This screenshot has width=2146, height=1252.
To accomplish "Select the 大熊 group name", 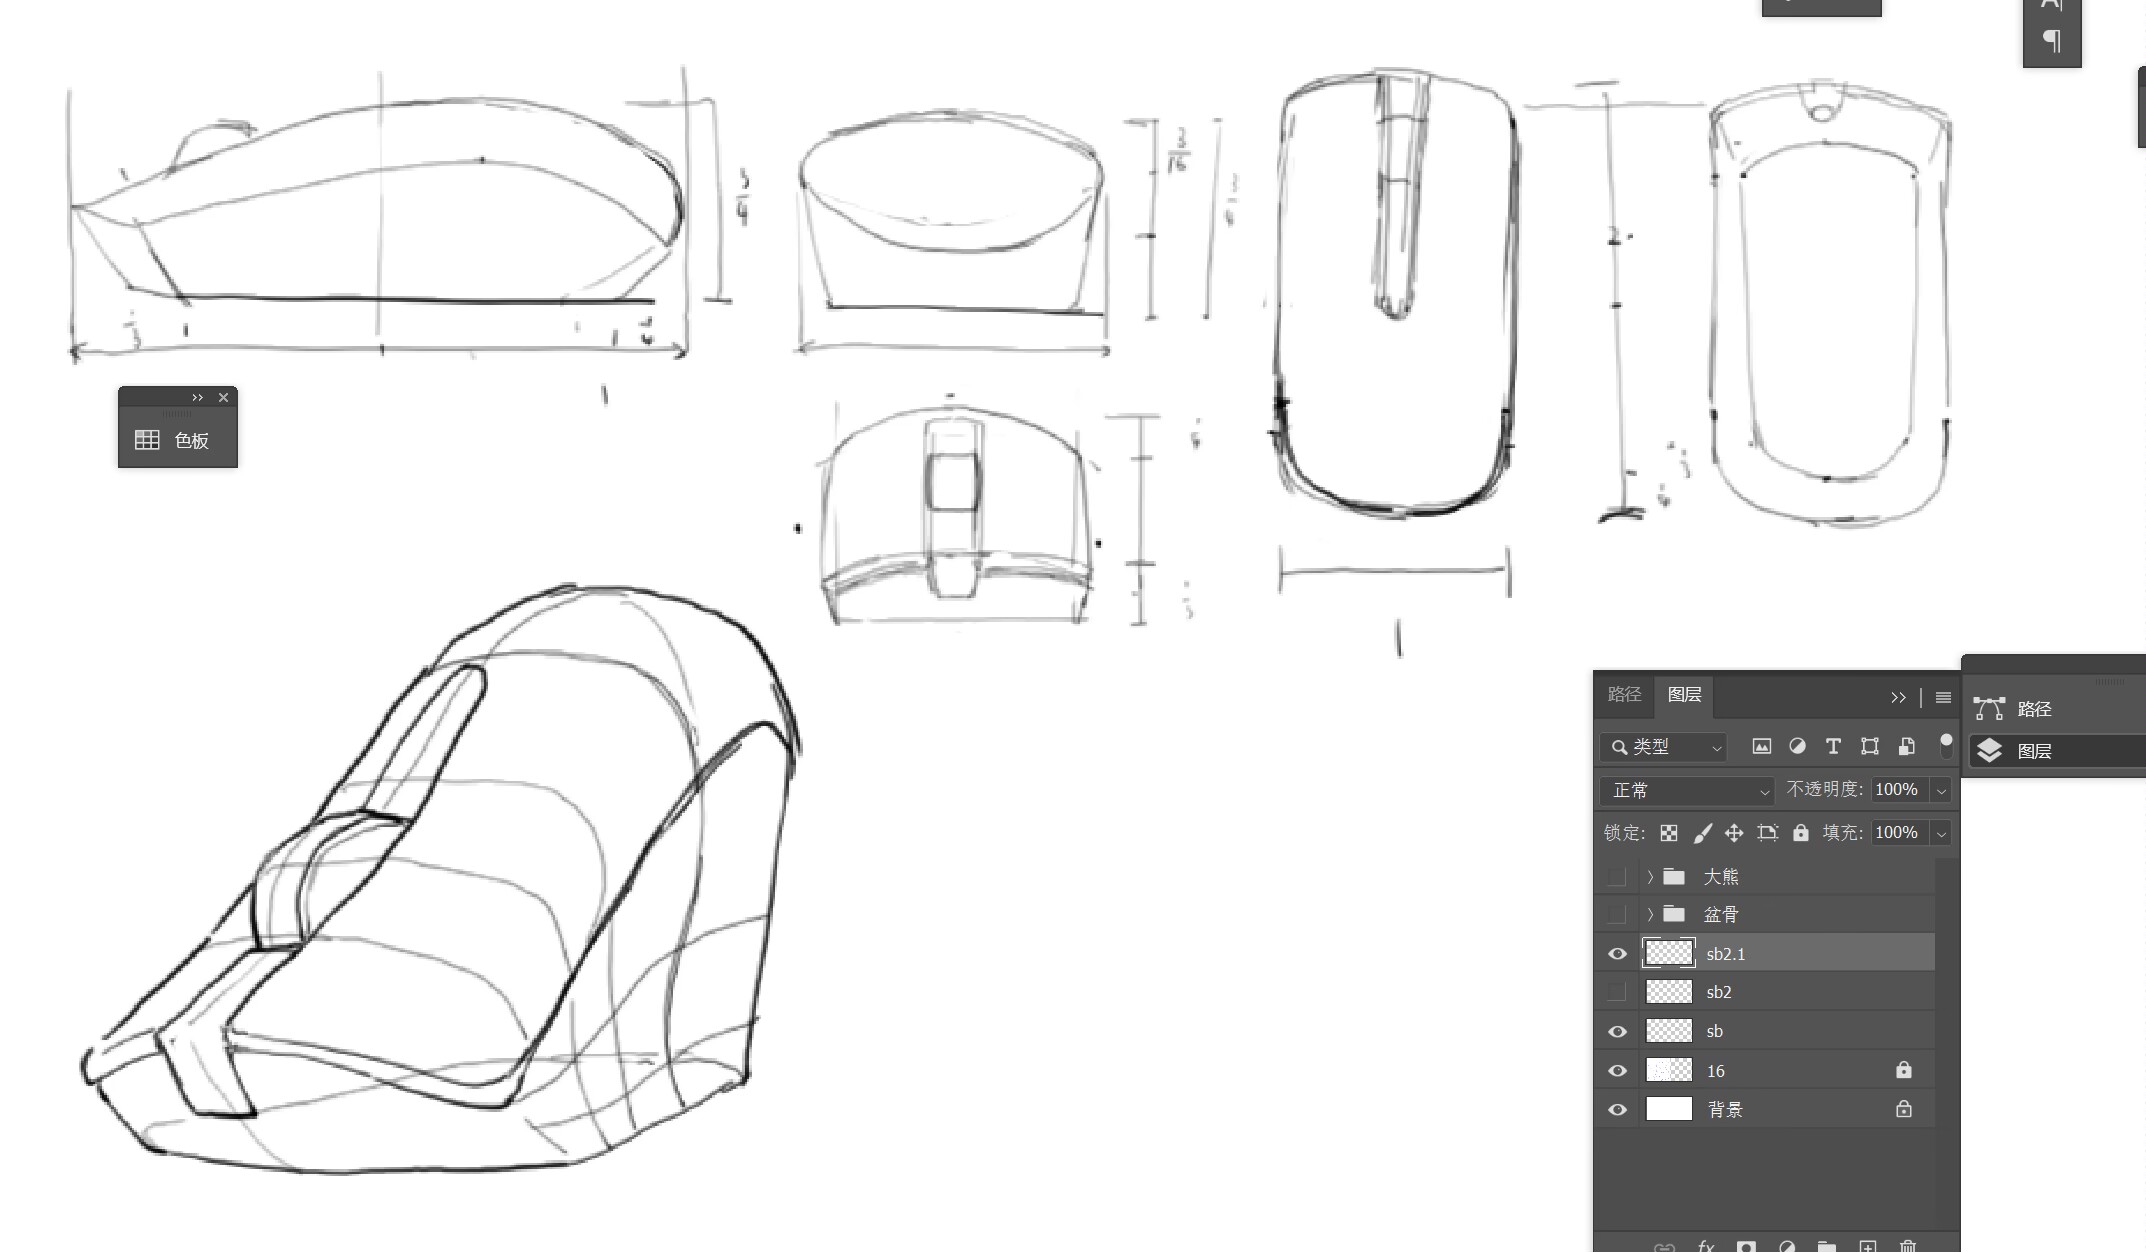I will (1721, 877).
